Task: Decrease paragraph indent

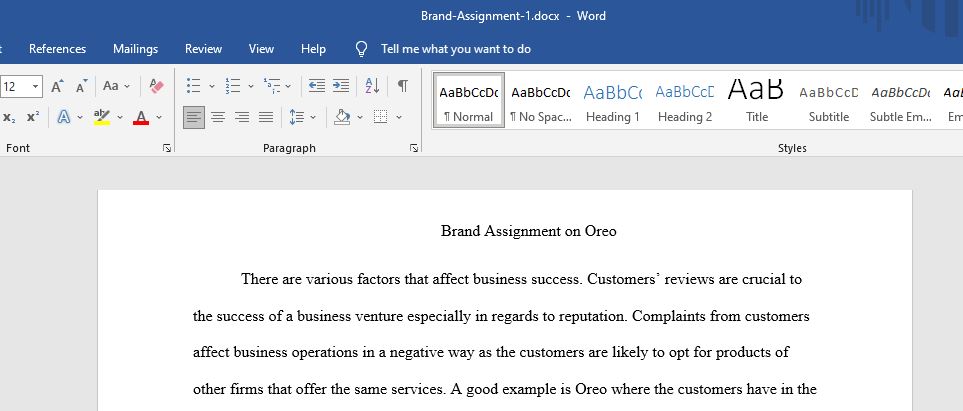Action: pos(317,86)
